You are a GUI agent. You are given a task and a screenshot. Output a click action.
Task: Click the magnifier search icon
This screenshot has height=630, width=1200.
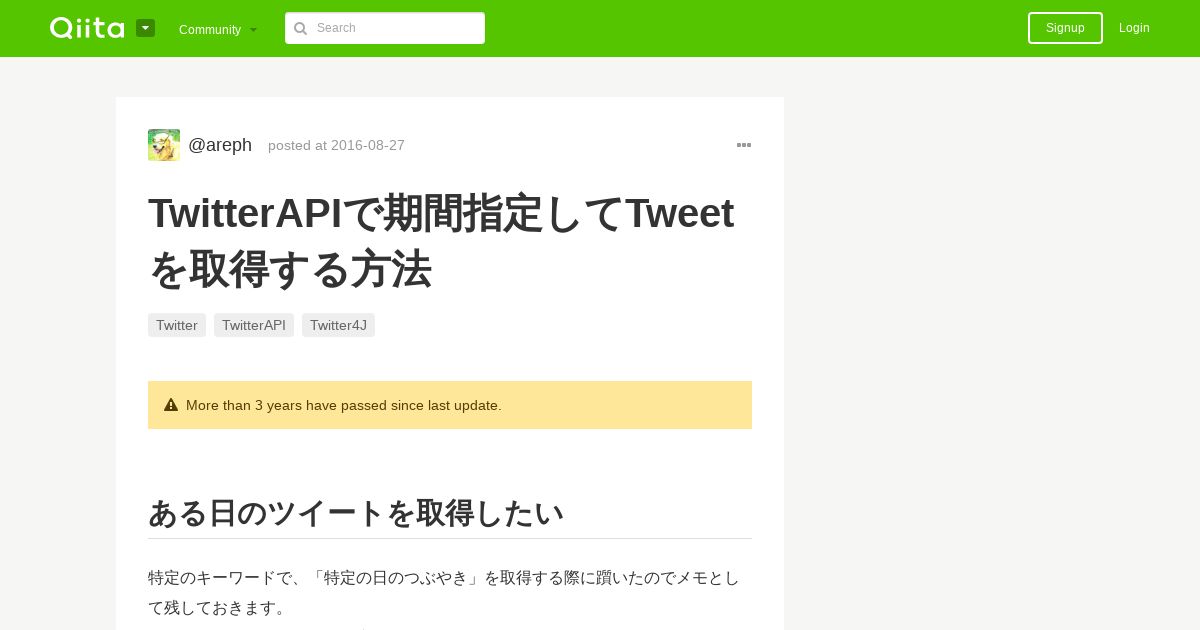300,29
